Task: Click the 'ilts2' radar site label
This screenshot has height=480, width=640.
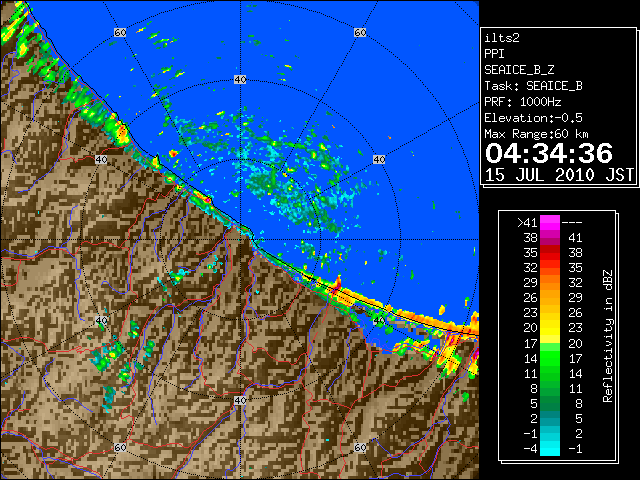Action: 502,38
